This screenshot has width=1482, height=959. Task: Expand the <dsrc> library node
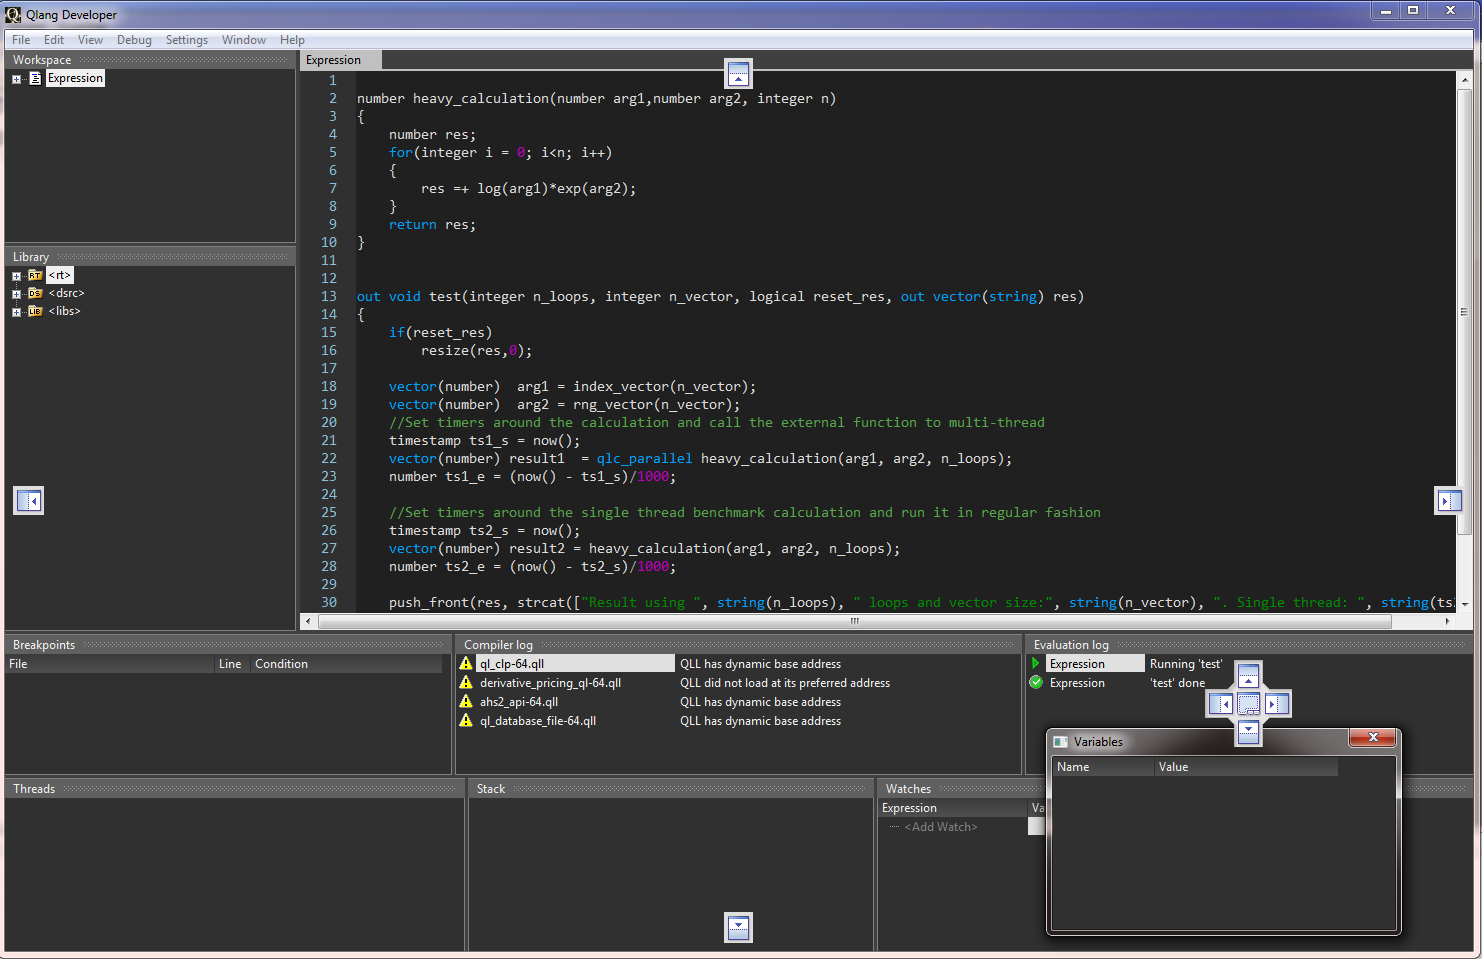[16, 294]
